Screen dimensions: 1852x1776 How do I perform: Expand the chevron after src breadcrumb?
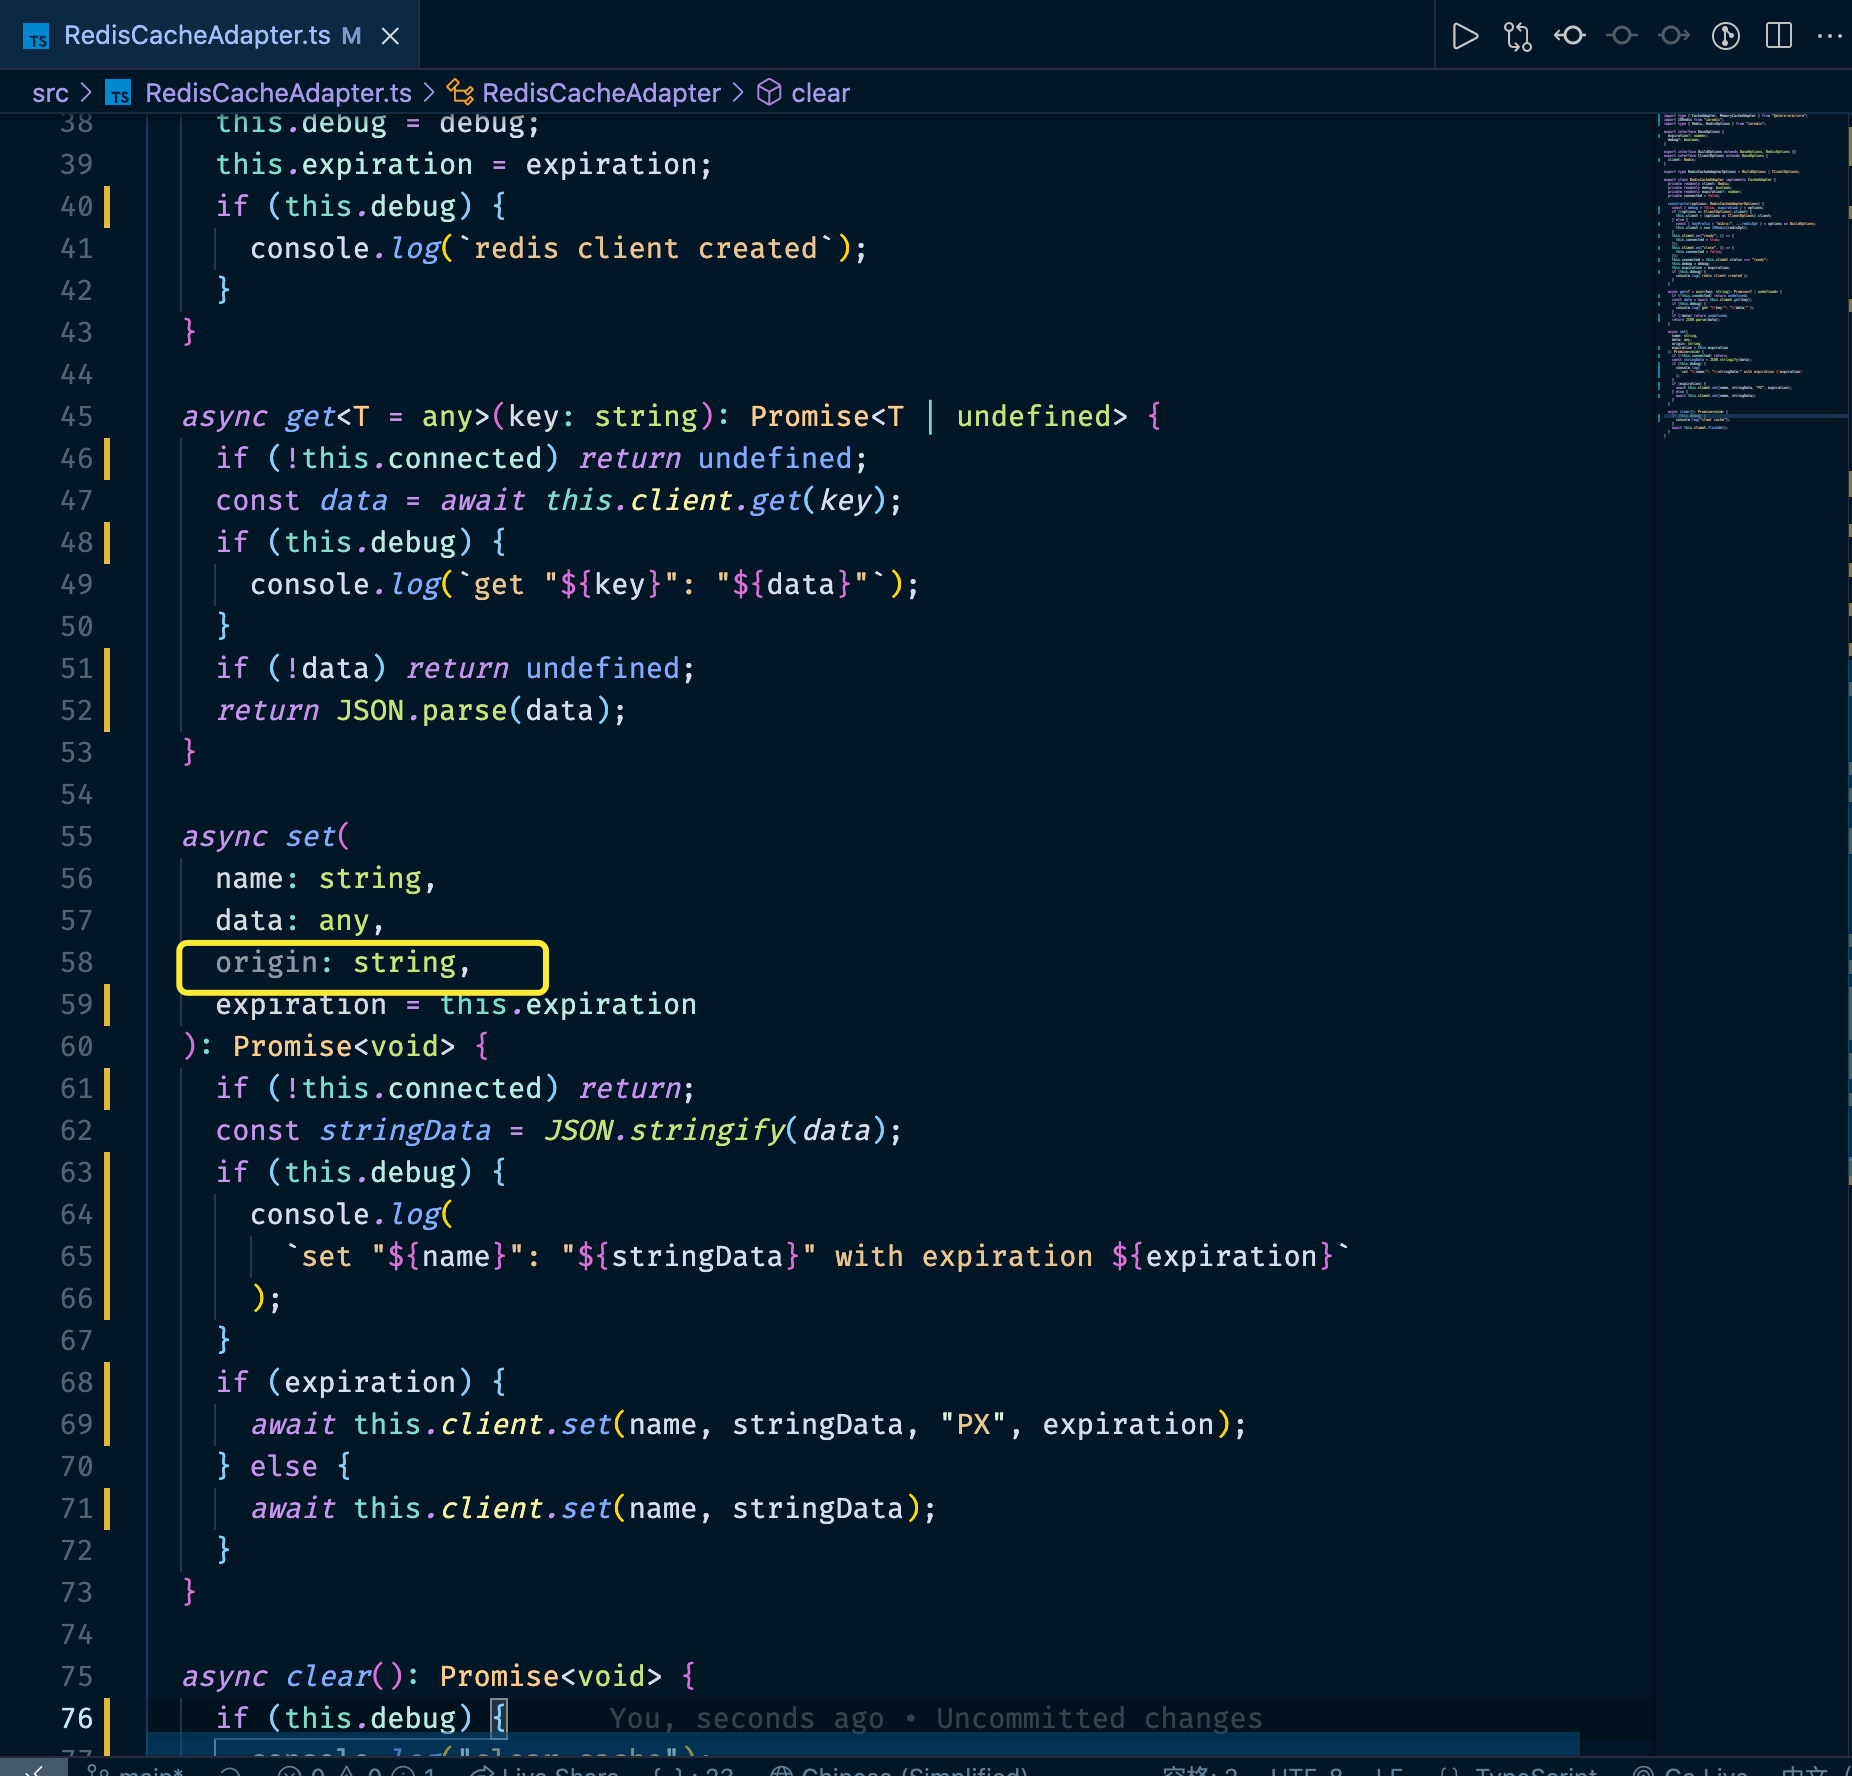pyautogui.click(x=87, y=93)
